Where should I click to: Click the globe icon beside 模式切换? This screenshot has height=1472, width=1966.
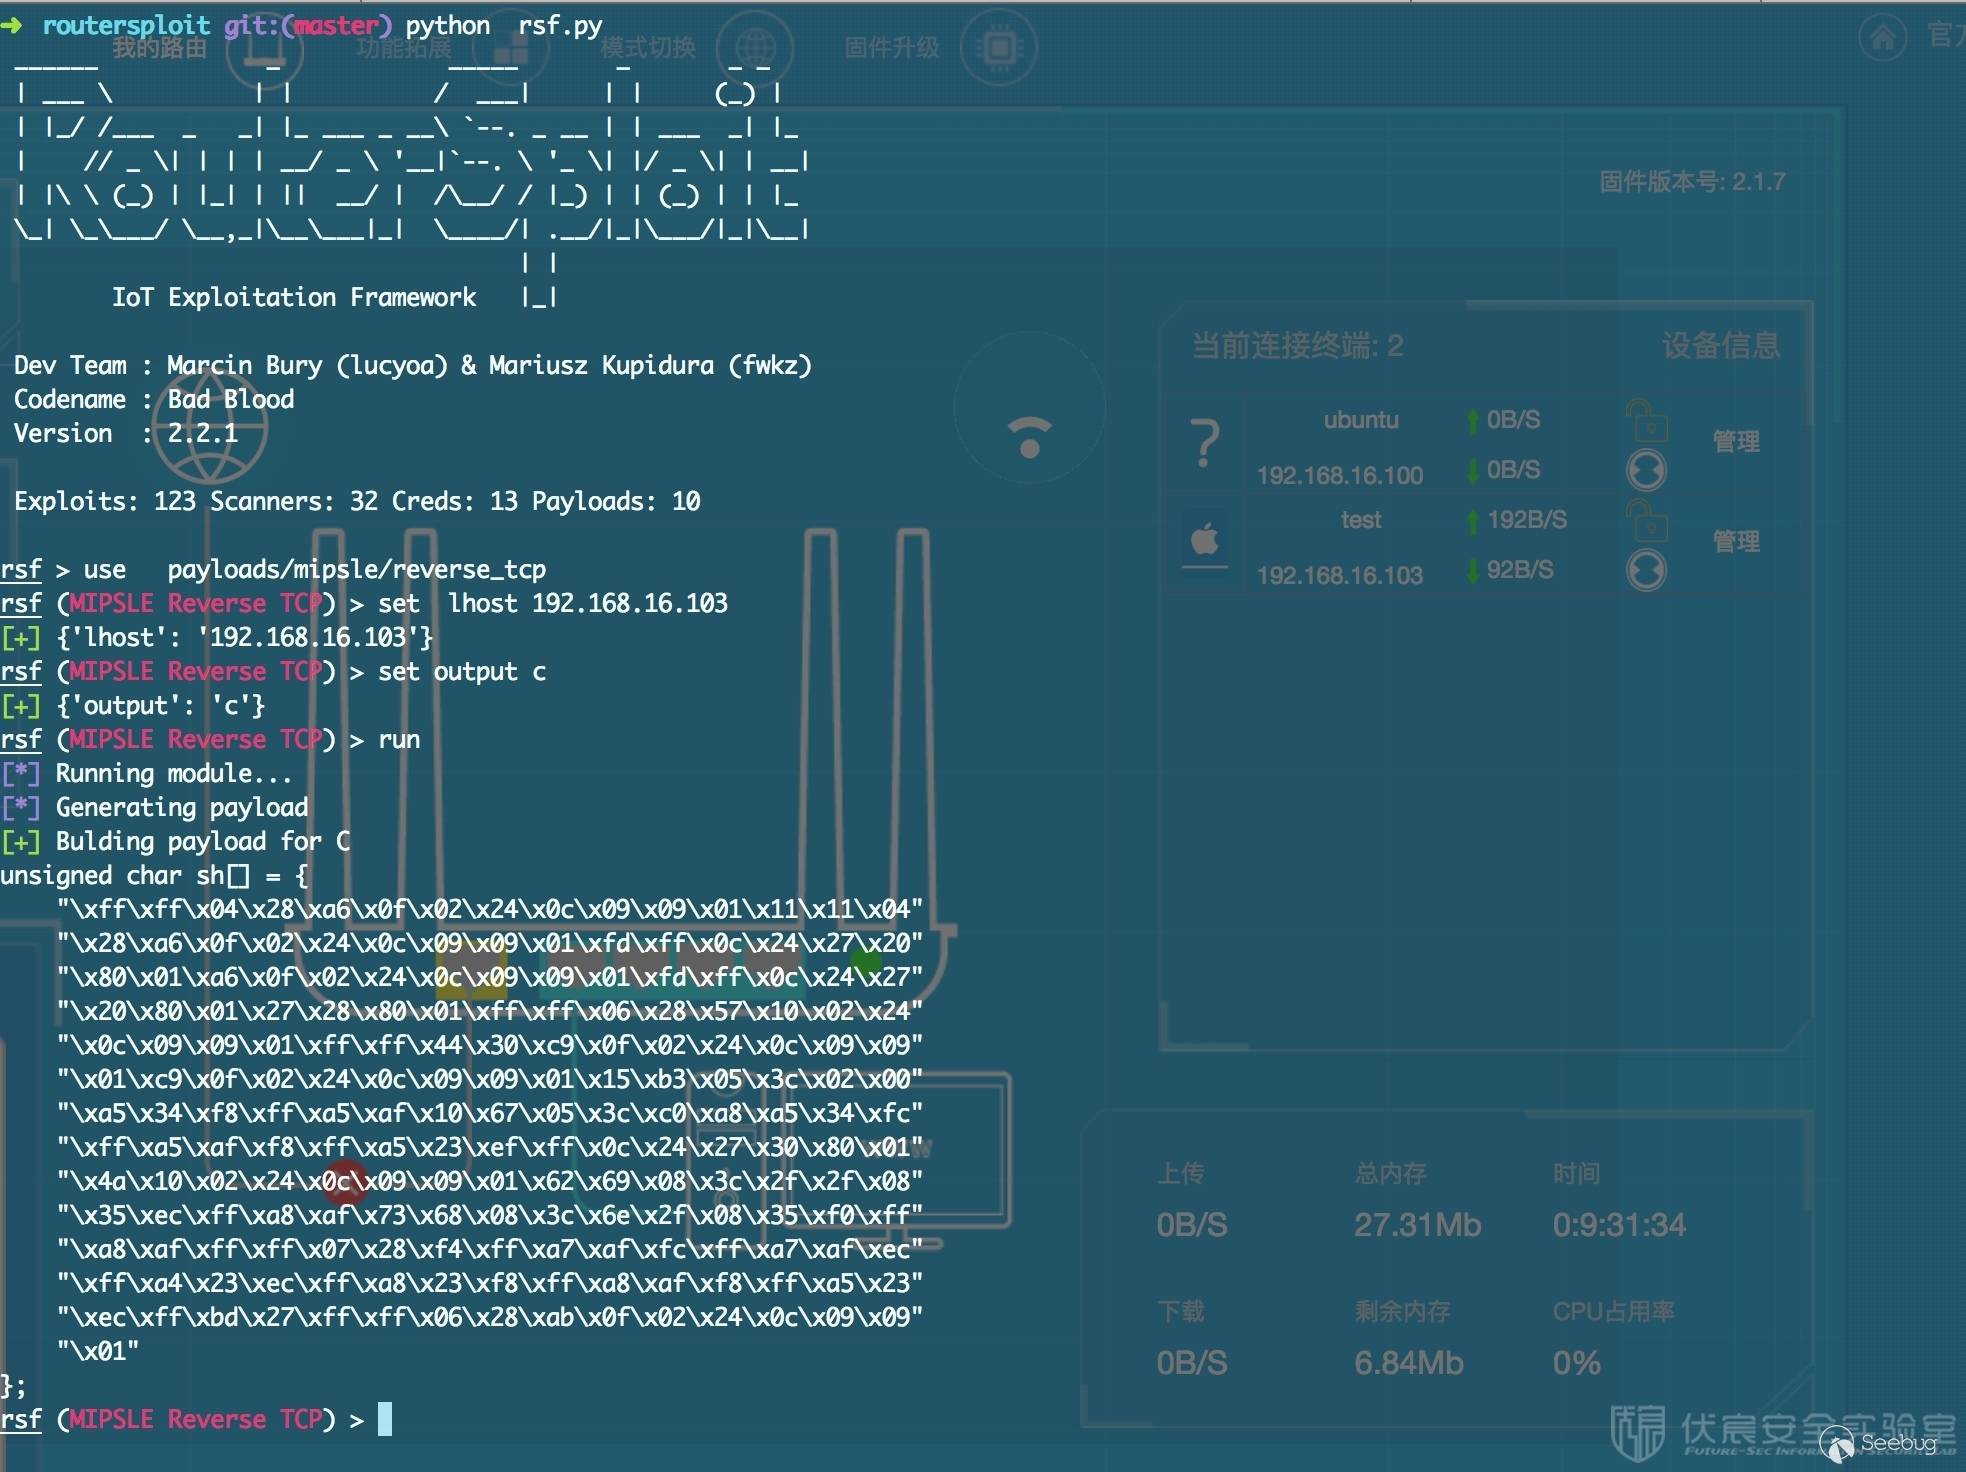(756, 47)
